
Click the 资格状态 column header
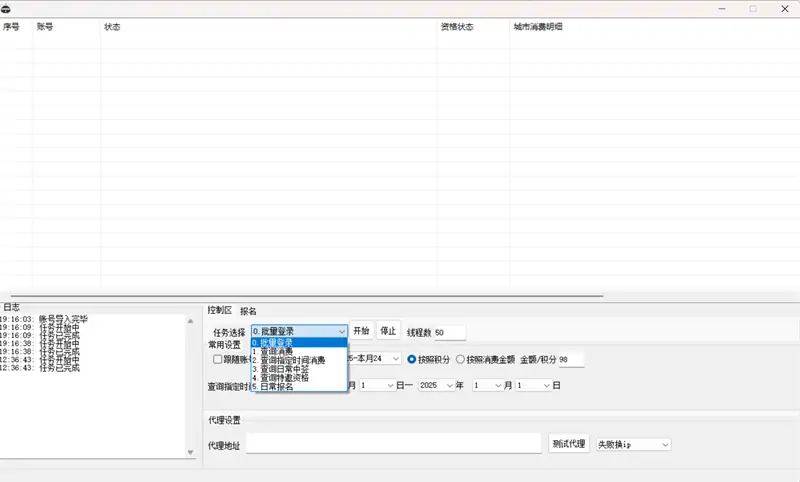coord(457,27)
